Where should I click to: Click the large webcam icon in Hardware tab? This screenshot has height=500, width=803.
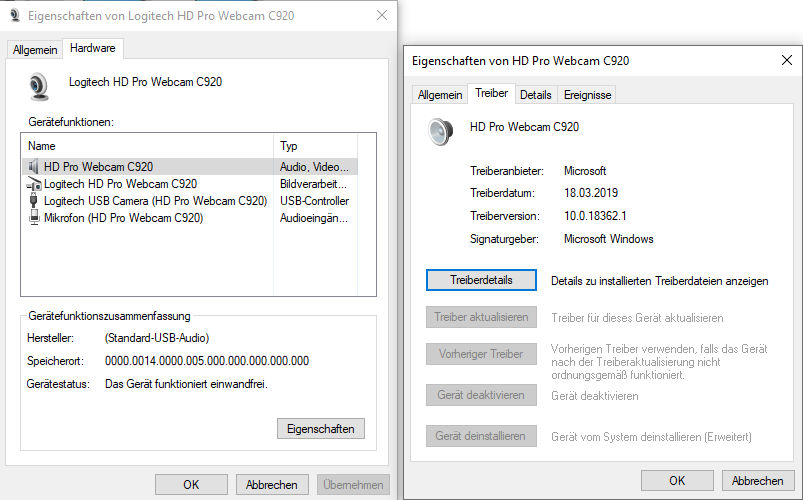[39, 87]
